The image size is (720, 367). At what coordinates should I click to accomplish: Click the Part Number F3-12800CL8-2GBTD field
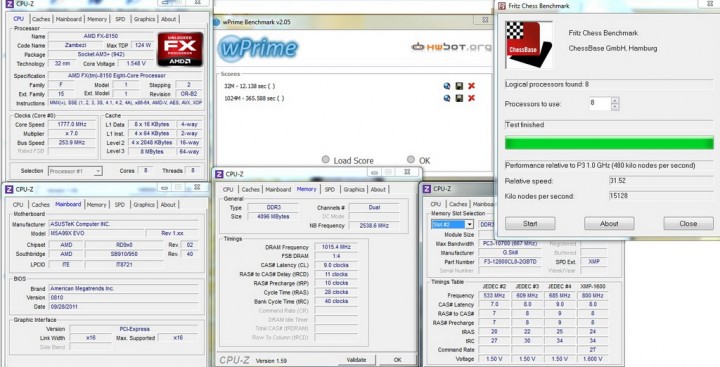click(x=510, y=261)
